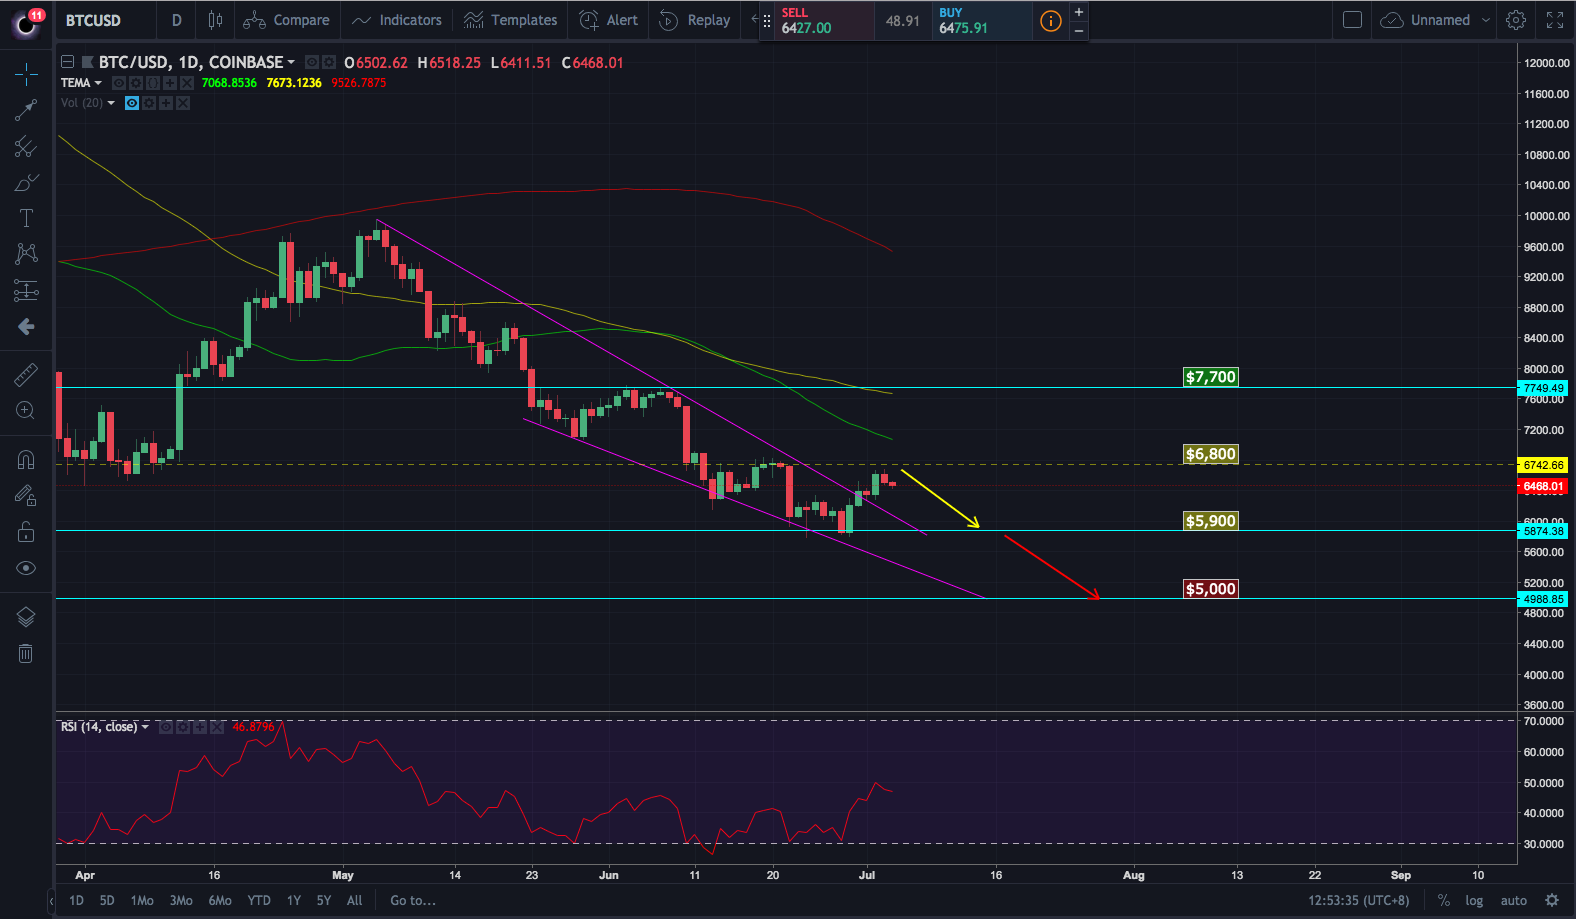
Task: Create an Alert
Action: click(609, 20)
